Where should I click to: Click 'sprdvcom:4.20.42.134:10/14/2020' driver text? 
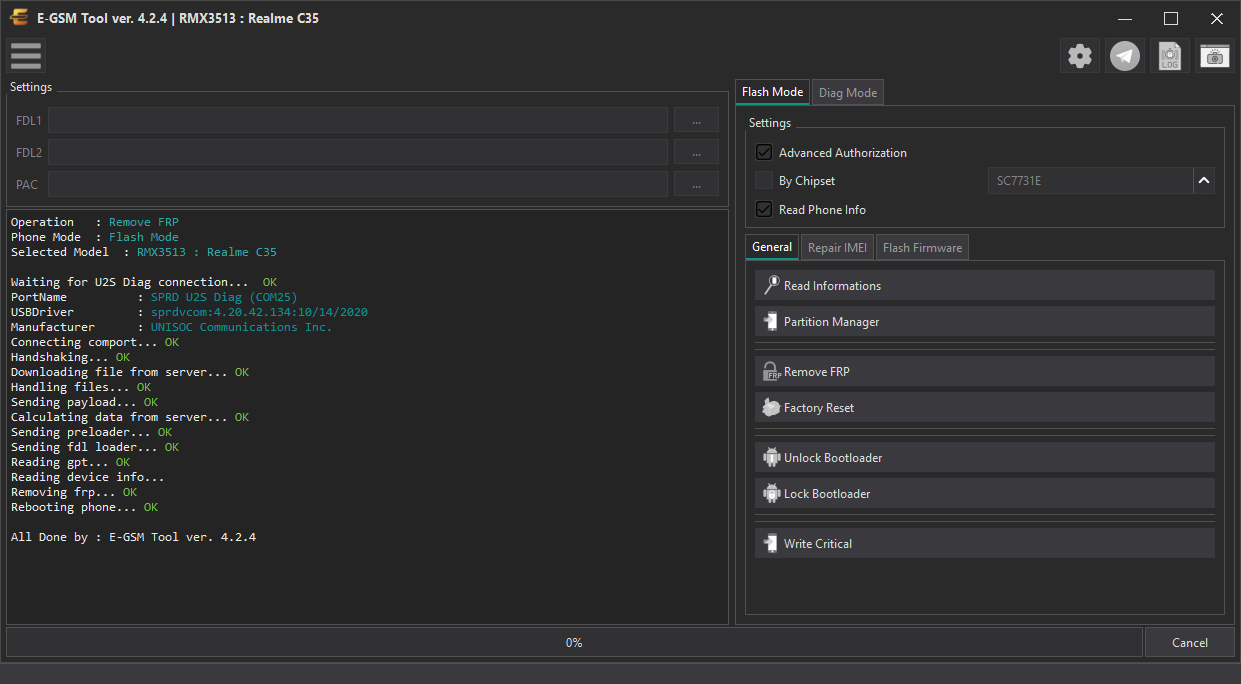259,312
